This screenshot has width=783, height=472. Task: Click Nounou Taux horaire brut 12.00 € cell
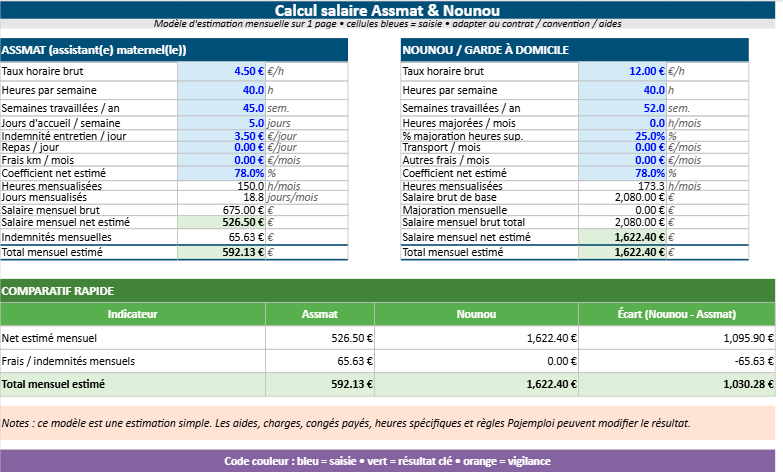click(x=622, y=71)
